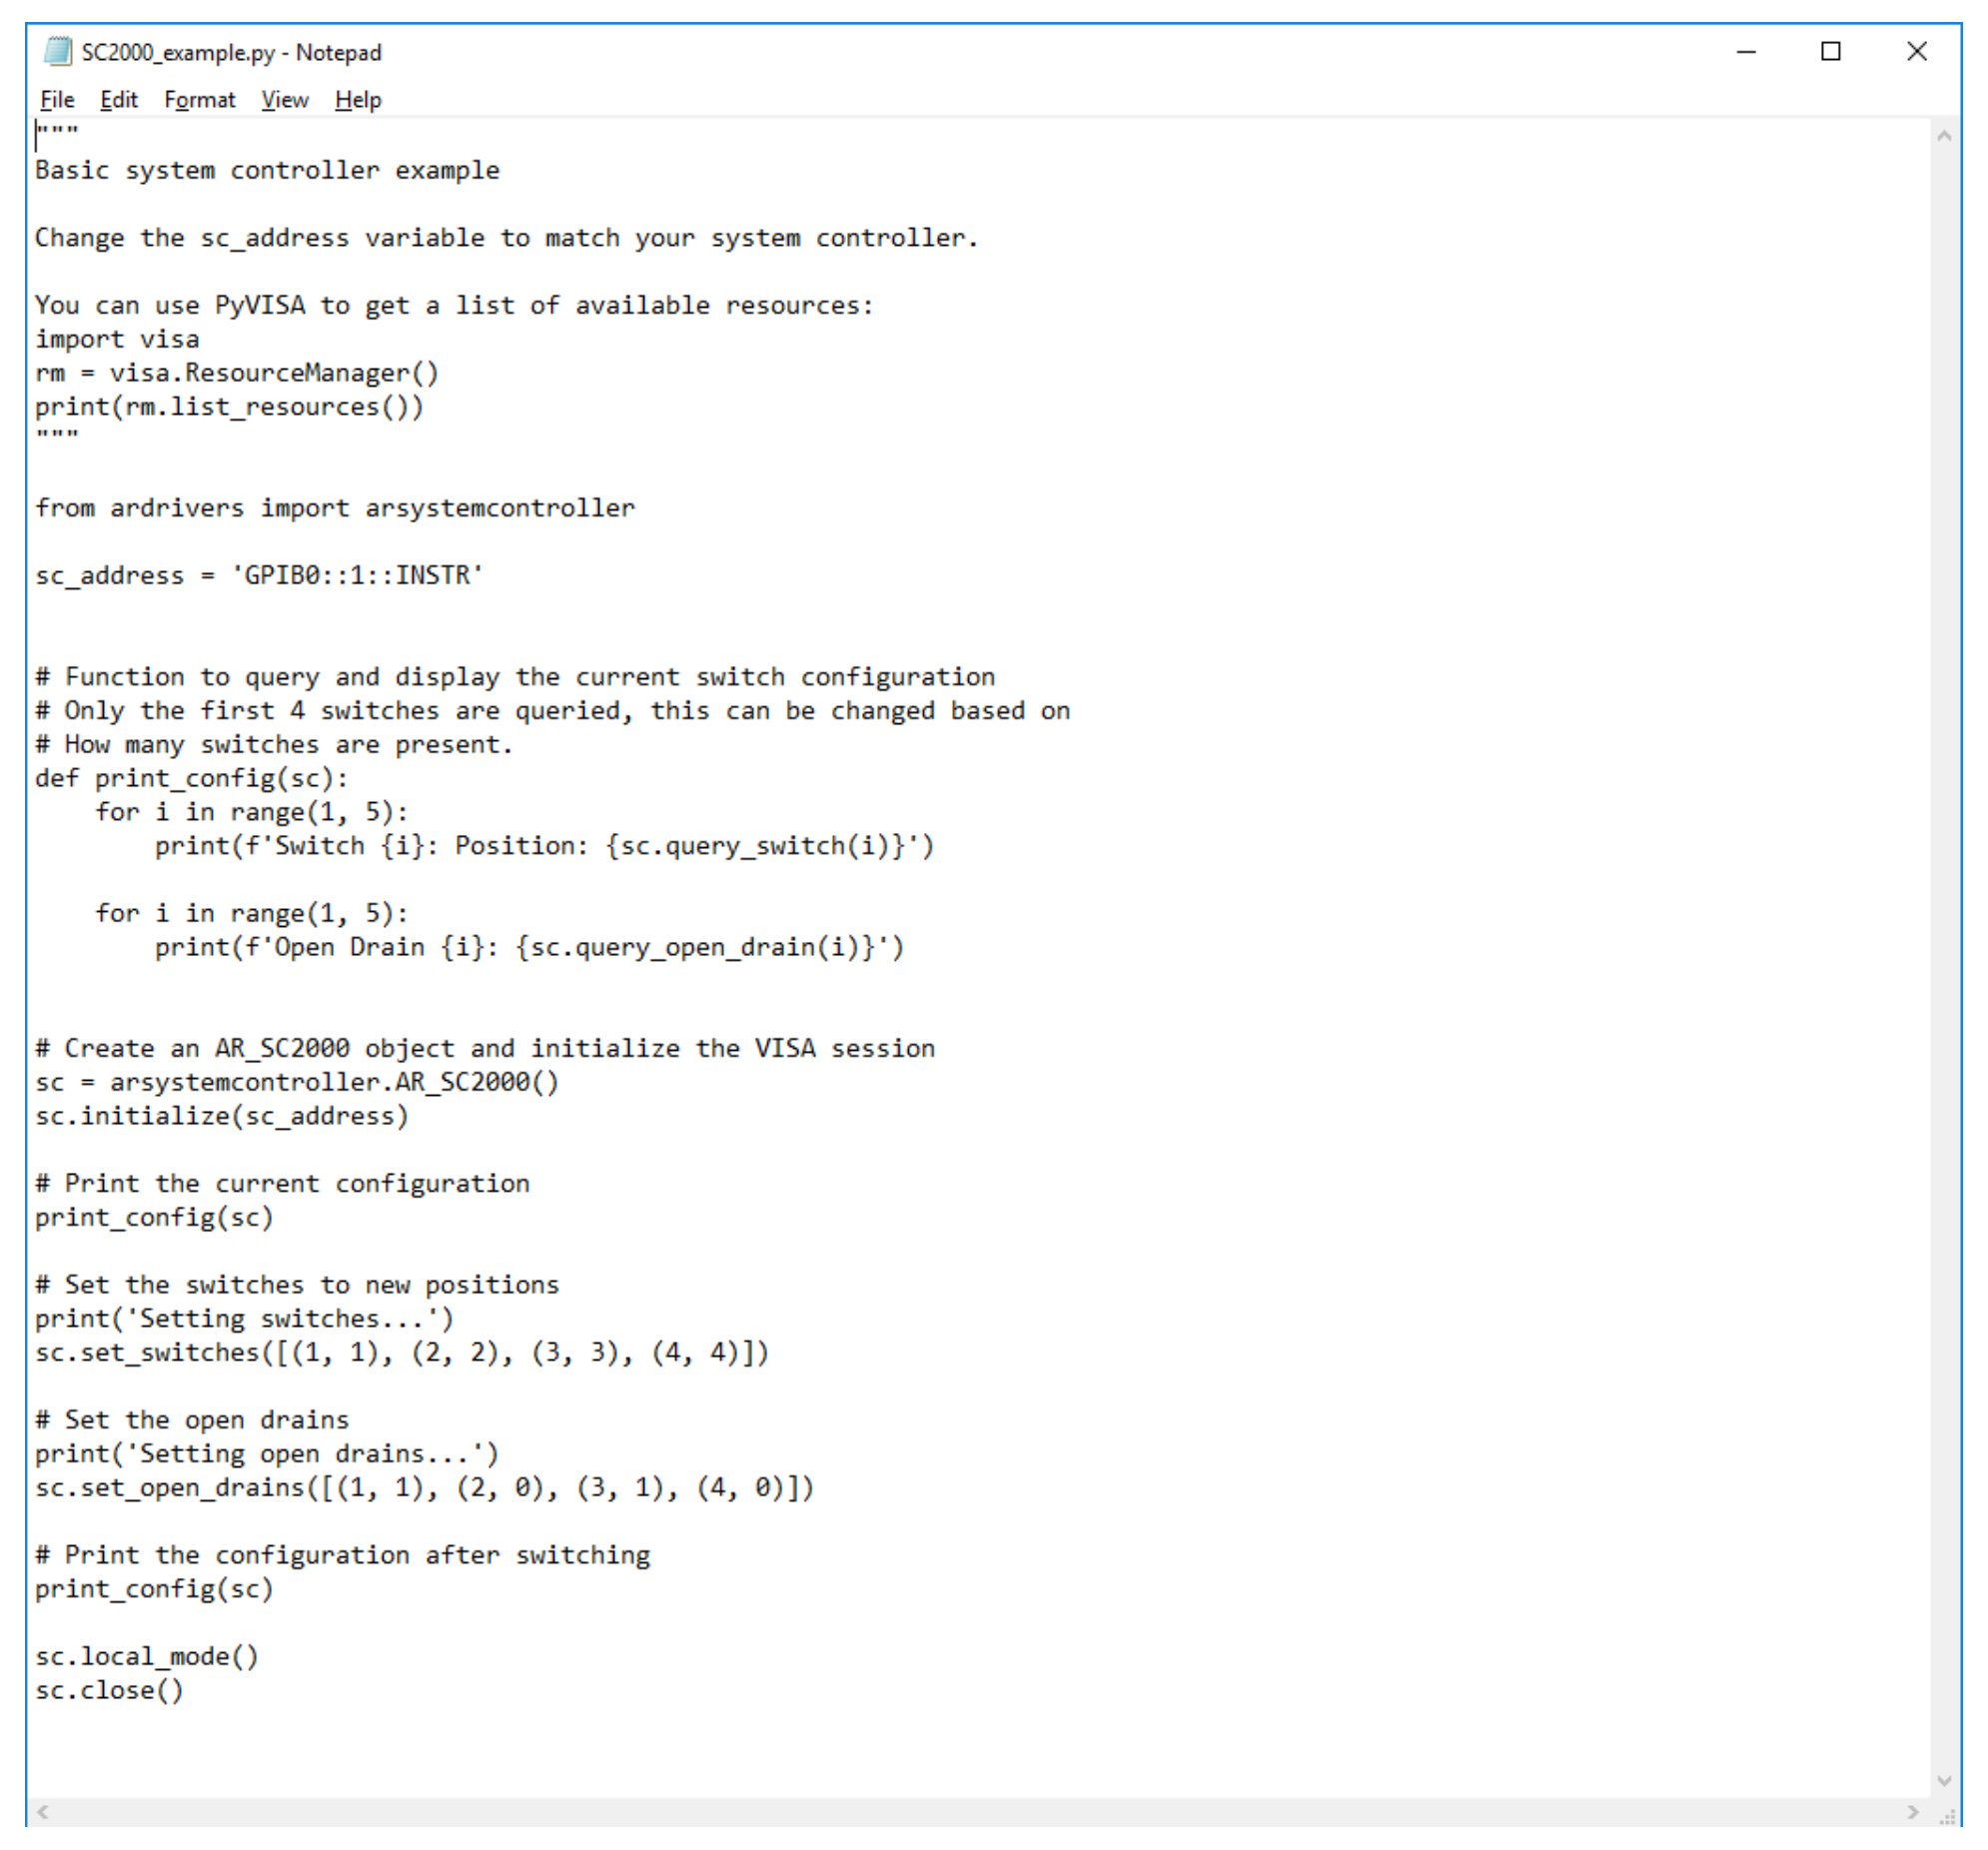Click on the sc.close() line
The image size is (1988, 1850).
[x=110, y=1691]
